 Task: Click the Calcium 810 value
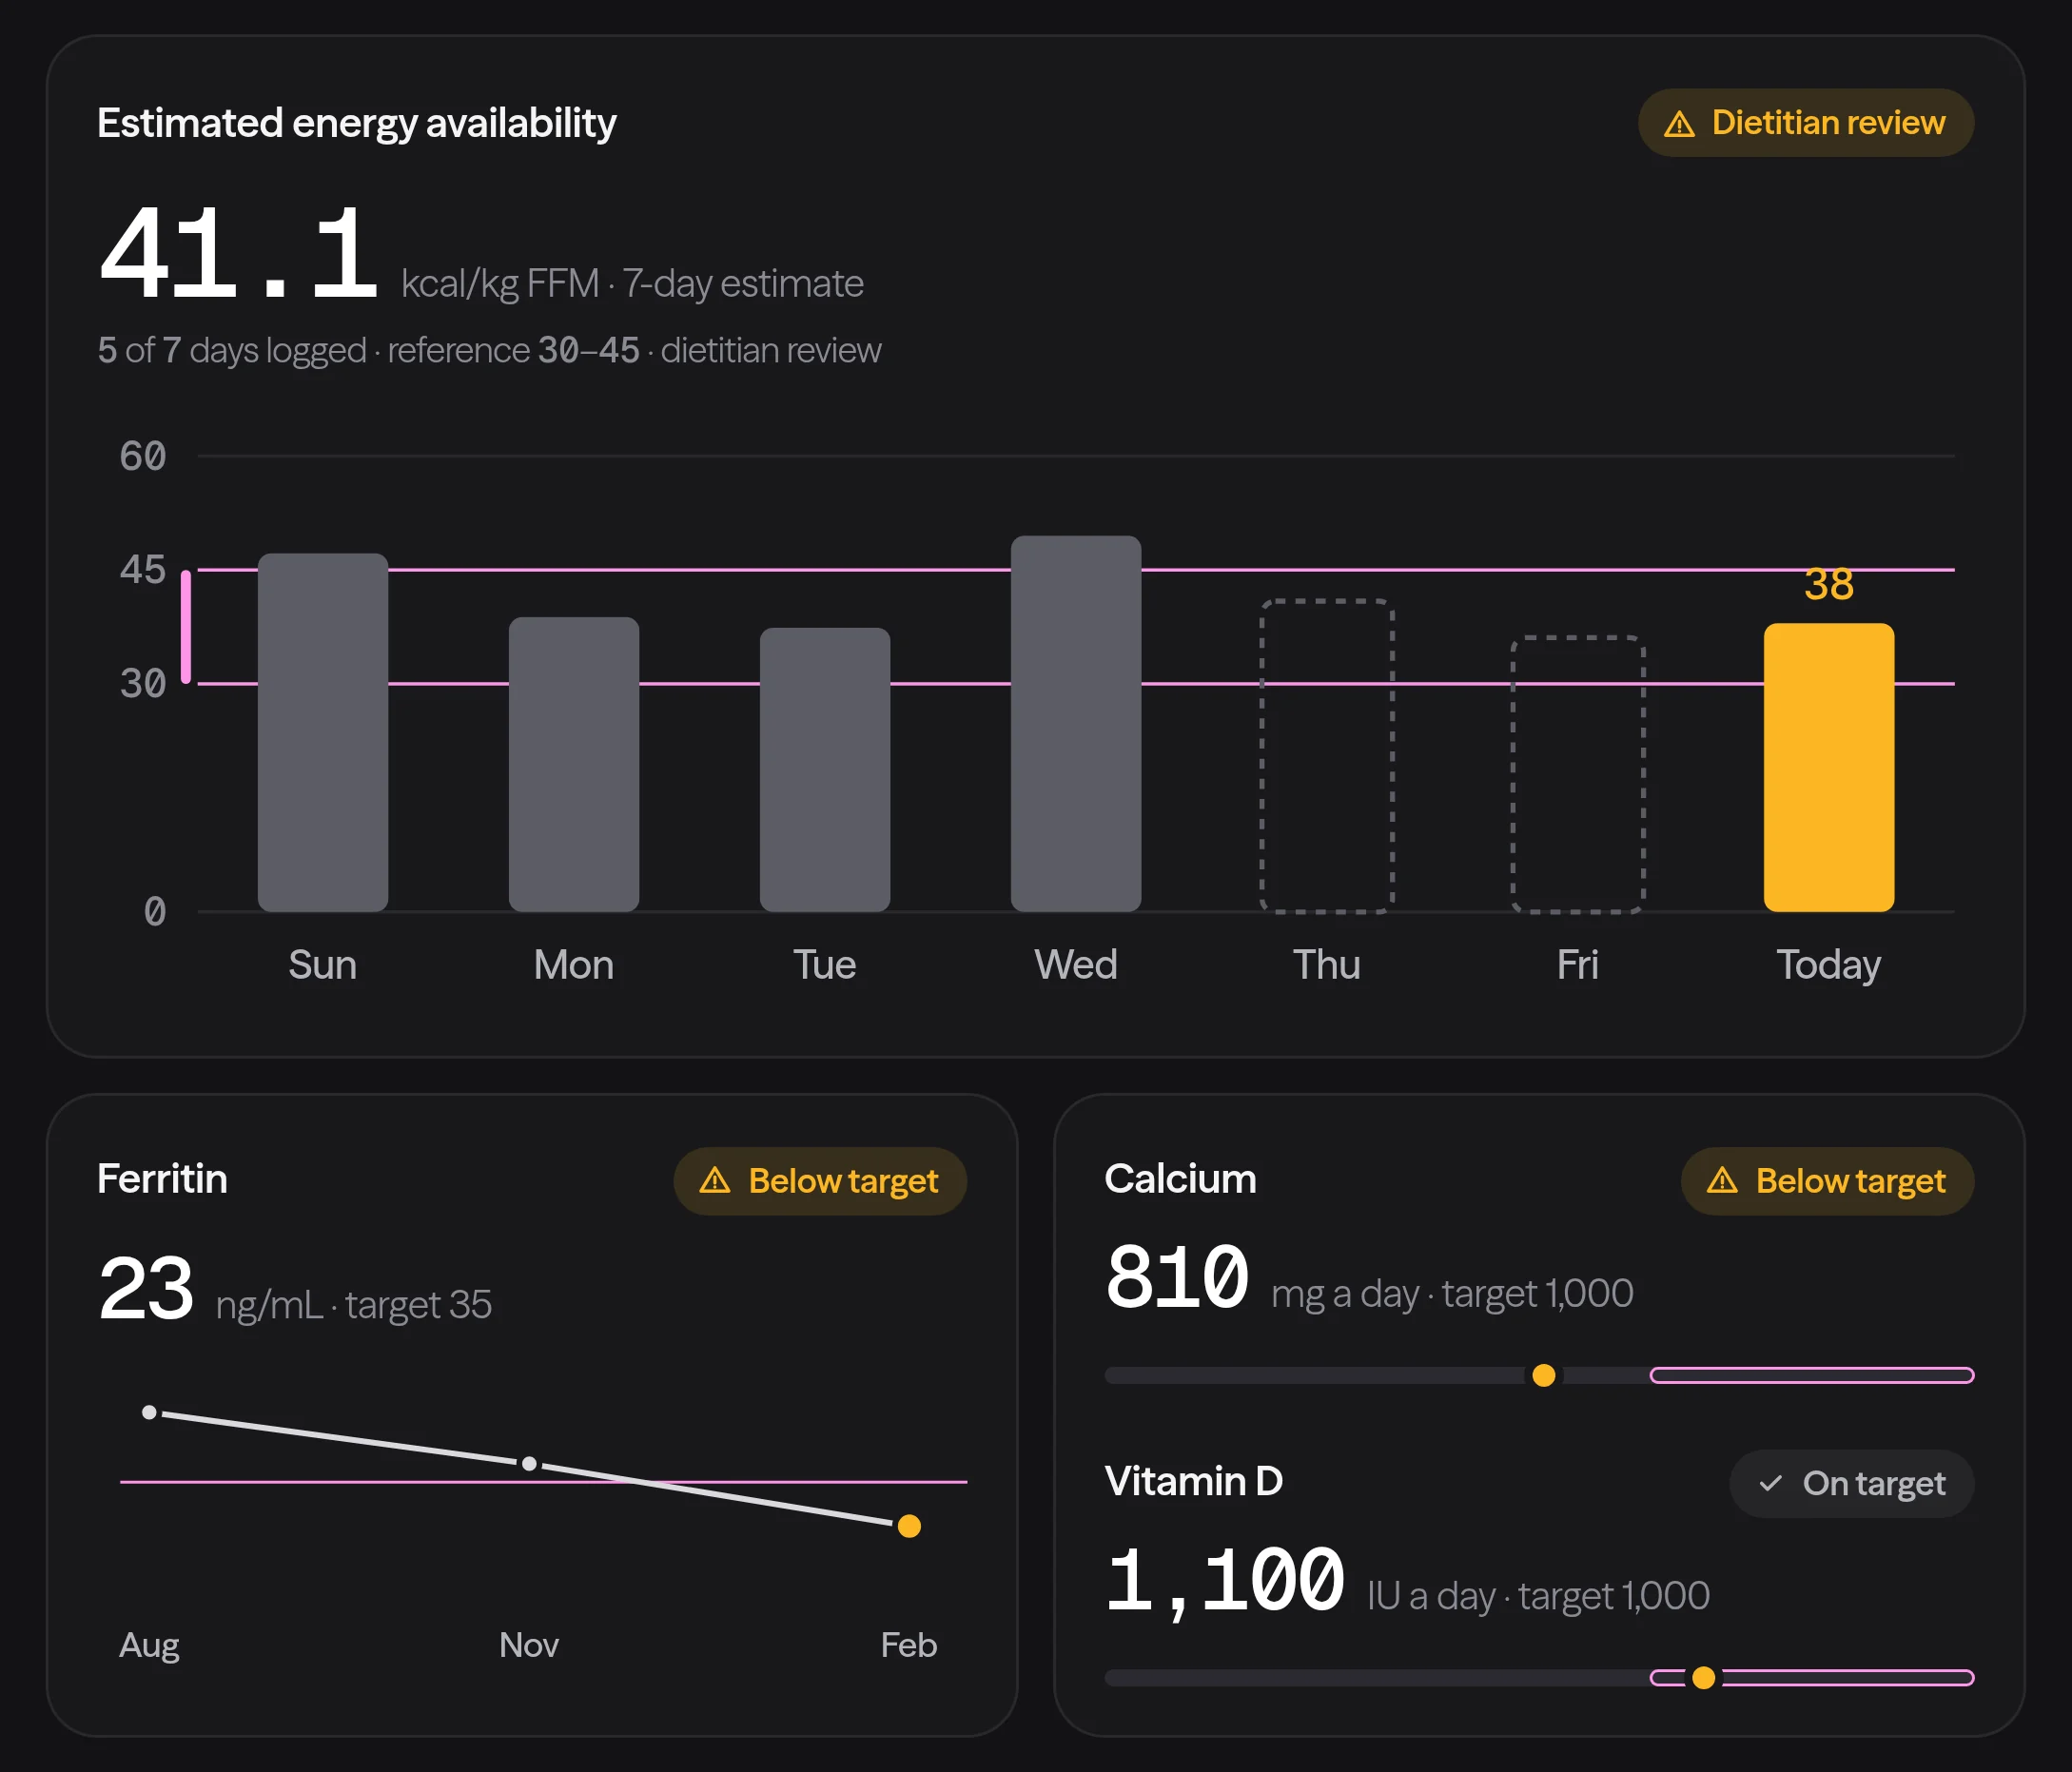pos(1177,1277)
